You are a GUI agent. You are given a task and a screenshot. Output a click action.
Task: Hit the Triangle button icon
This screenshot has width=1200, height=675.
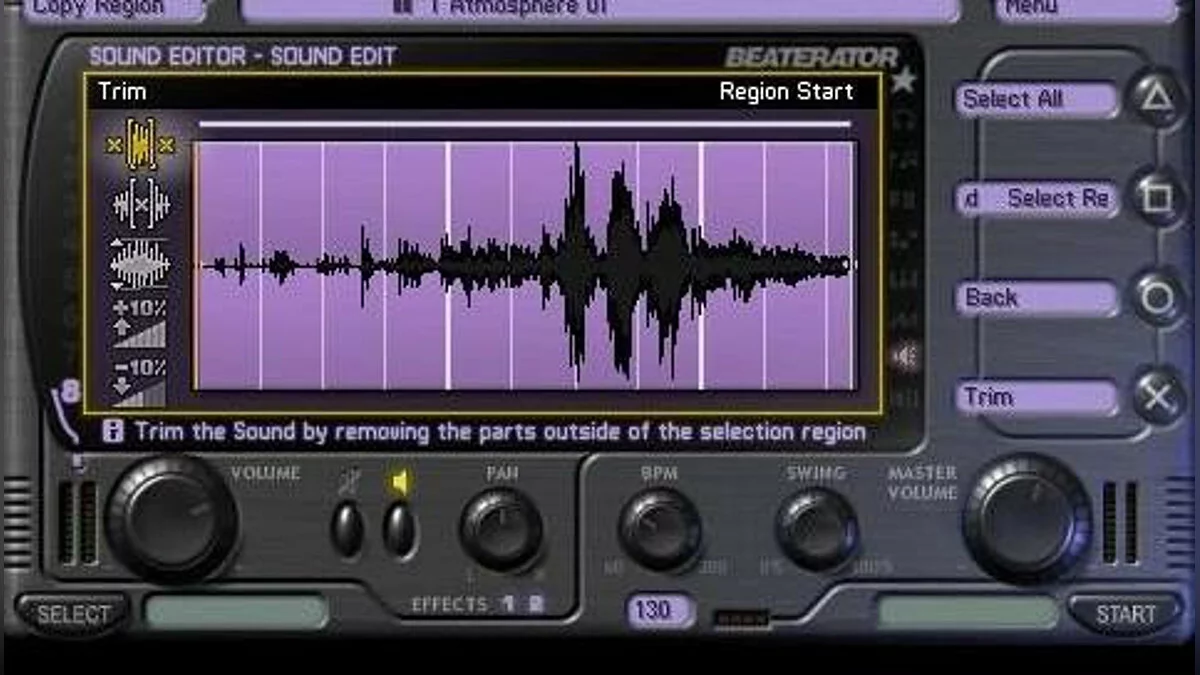tap(1157, 98)
